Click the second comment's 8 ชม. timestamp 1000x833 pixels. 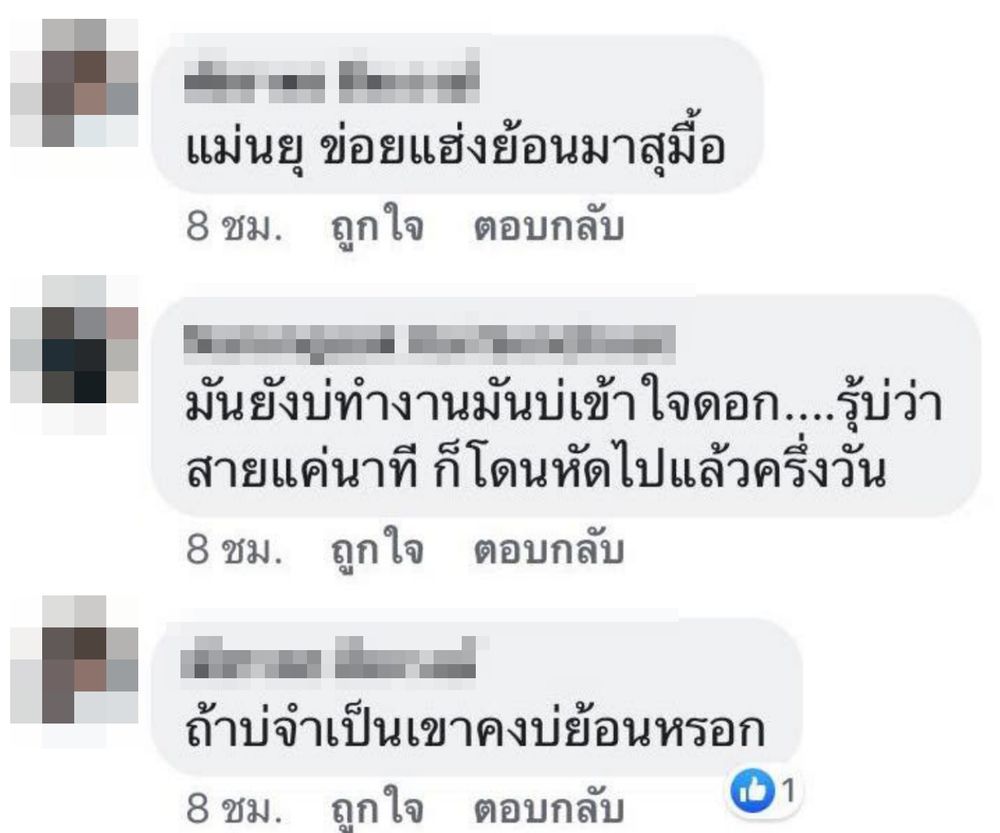[234, 549]
